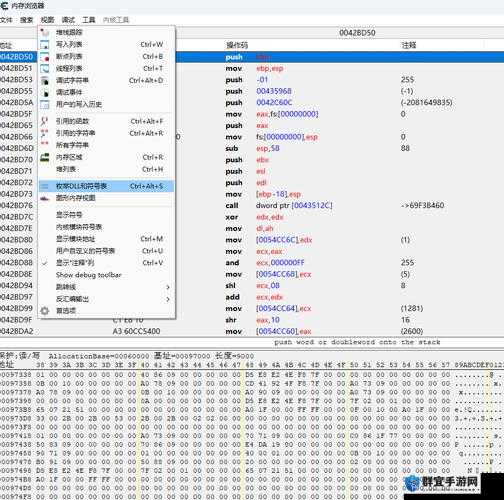
Task: Expand the 跳转线 submenu arrow
Action: point(168,287)
